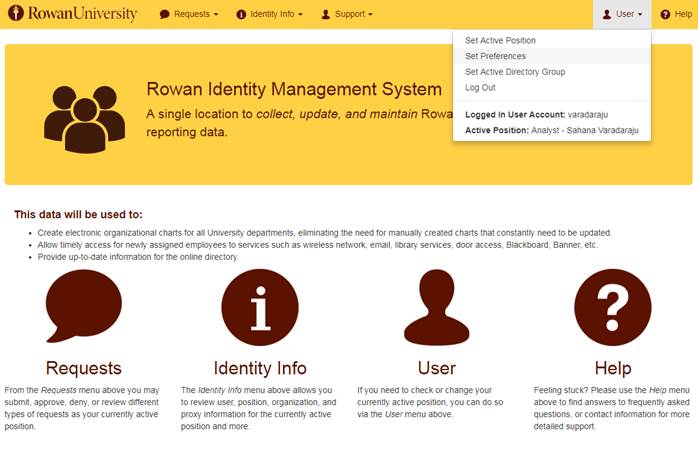
Task: Click the large Help question mark icon
Action: [x=613, y=307]
